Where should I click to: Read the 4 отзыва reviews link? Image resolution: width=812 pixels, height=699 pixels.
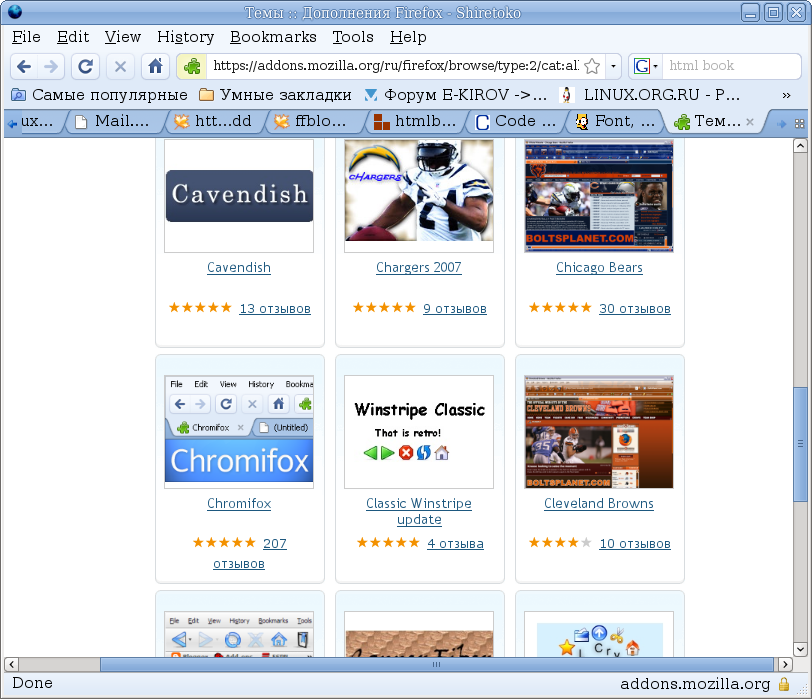coord(455,544)
